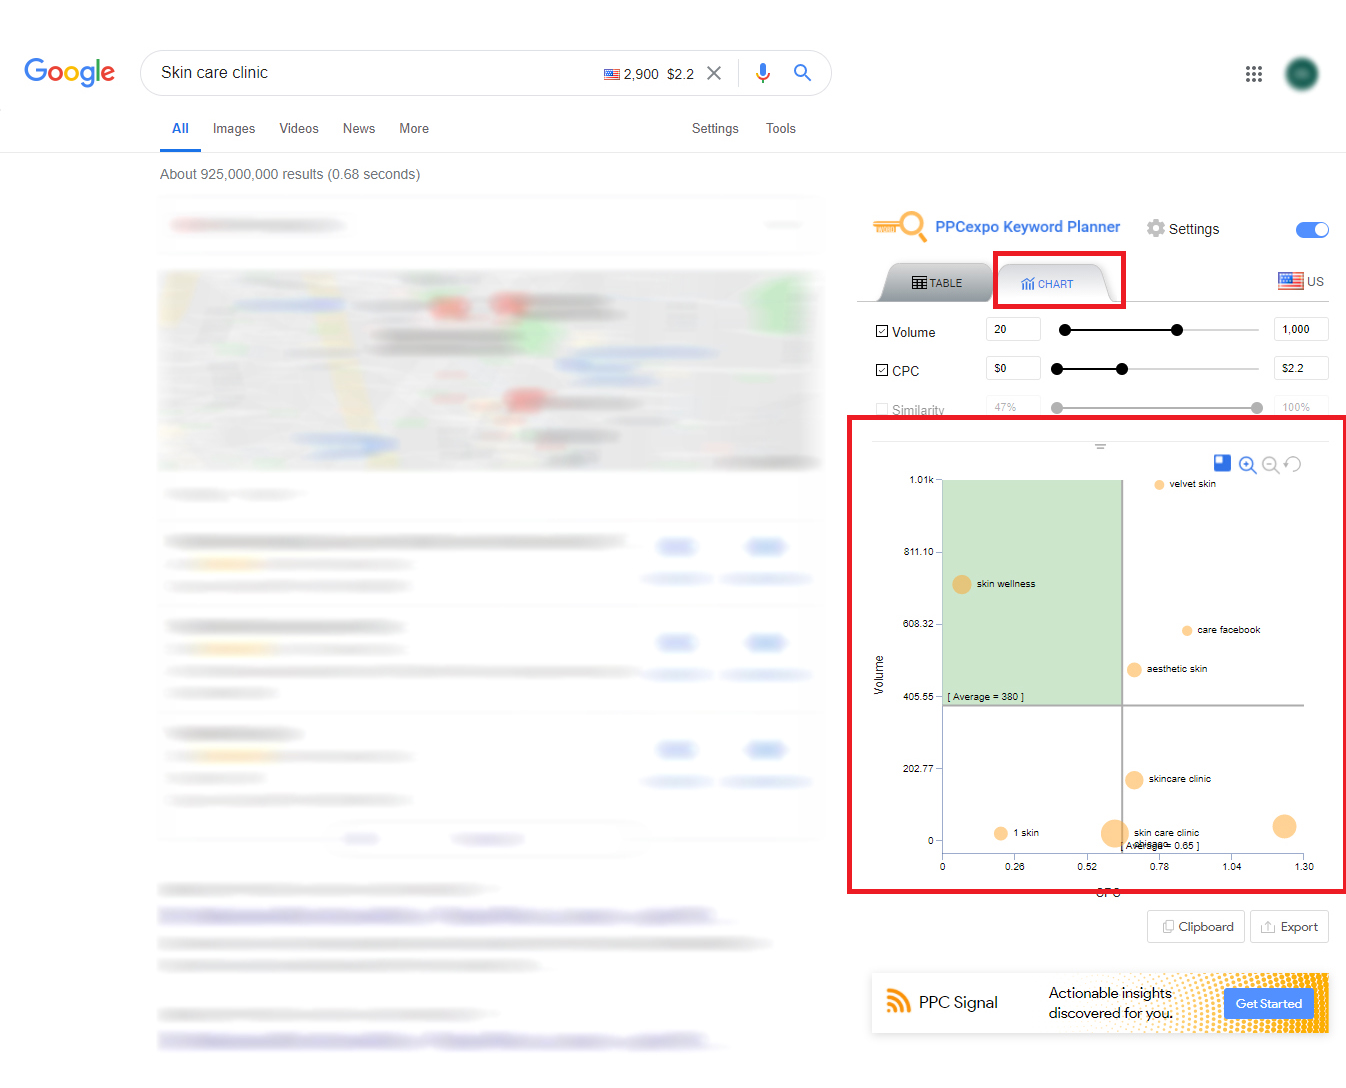
Task: Clear the search box with X icon
Action: pyautogui.click(x=714, y=73)
